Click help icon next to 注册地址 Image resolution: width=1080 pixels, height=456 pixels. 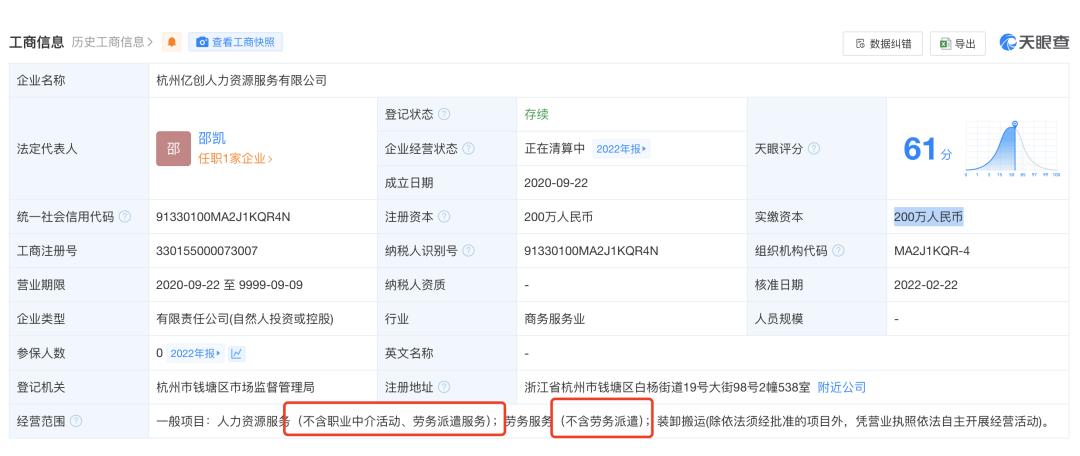pos(444,387)
